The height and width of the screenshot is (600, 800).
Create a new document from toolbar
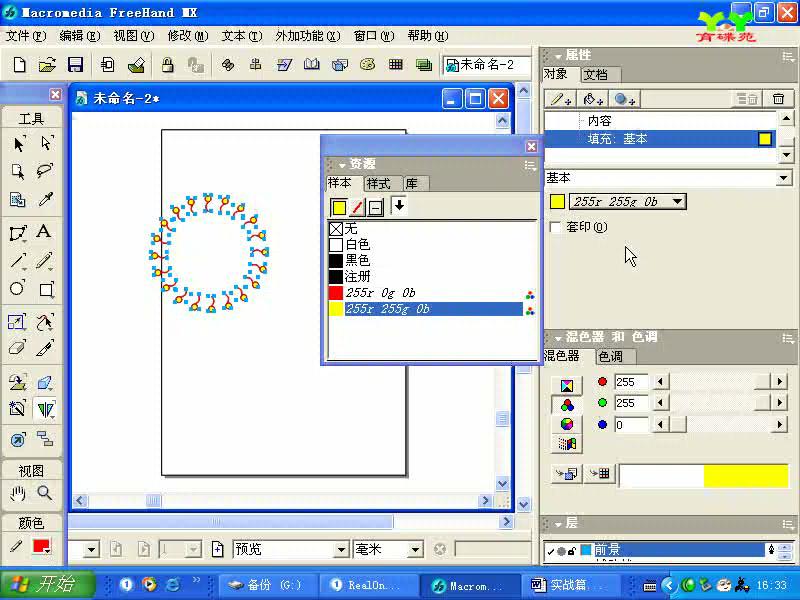point(19,65)
